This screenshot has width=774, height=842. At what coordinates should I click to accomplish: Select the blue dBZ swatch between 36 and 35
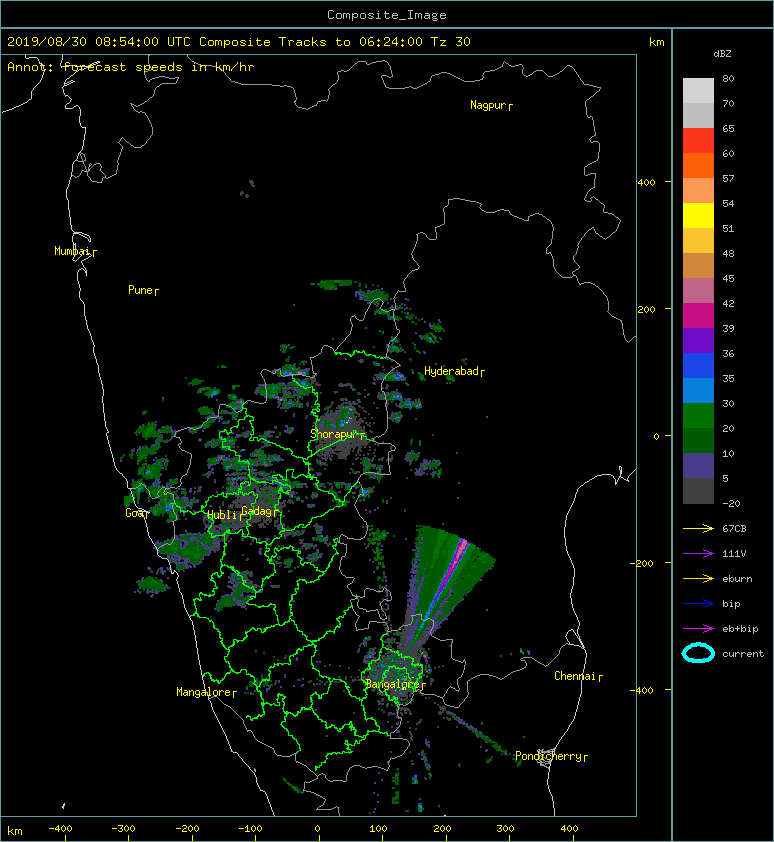click(698, 365)
